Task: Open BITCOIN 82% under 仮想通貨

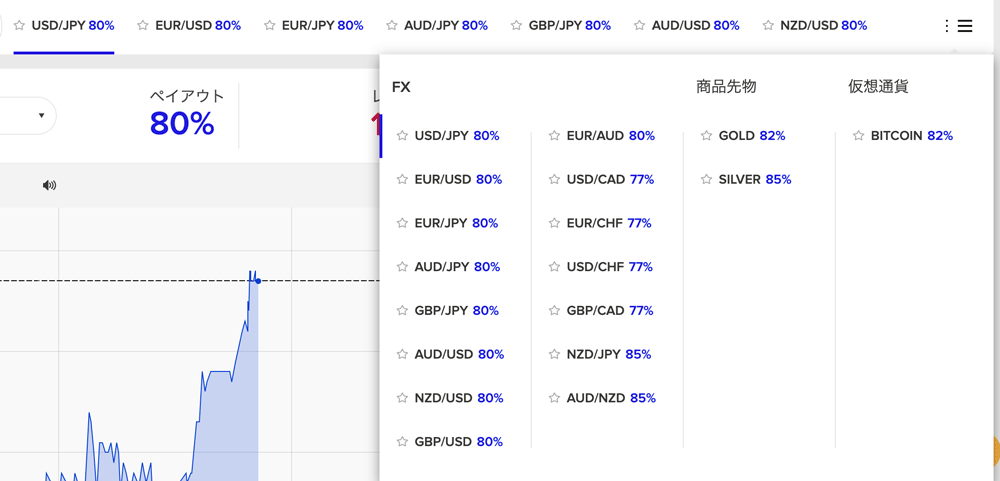Action: (912, 136)
